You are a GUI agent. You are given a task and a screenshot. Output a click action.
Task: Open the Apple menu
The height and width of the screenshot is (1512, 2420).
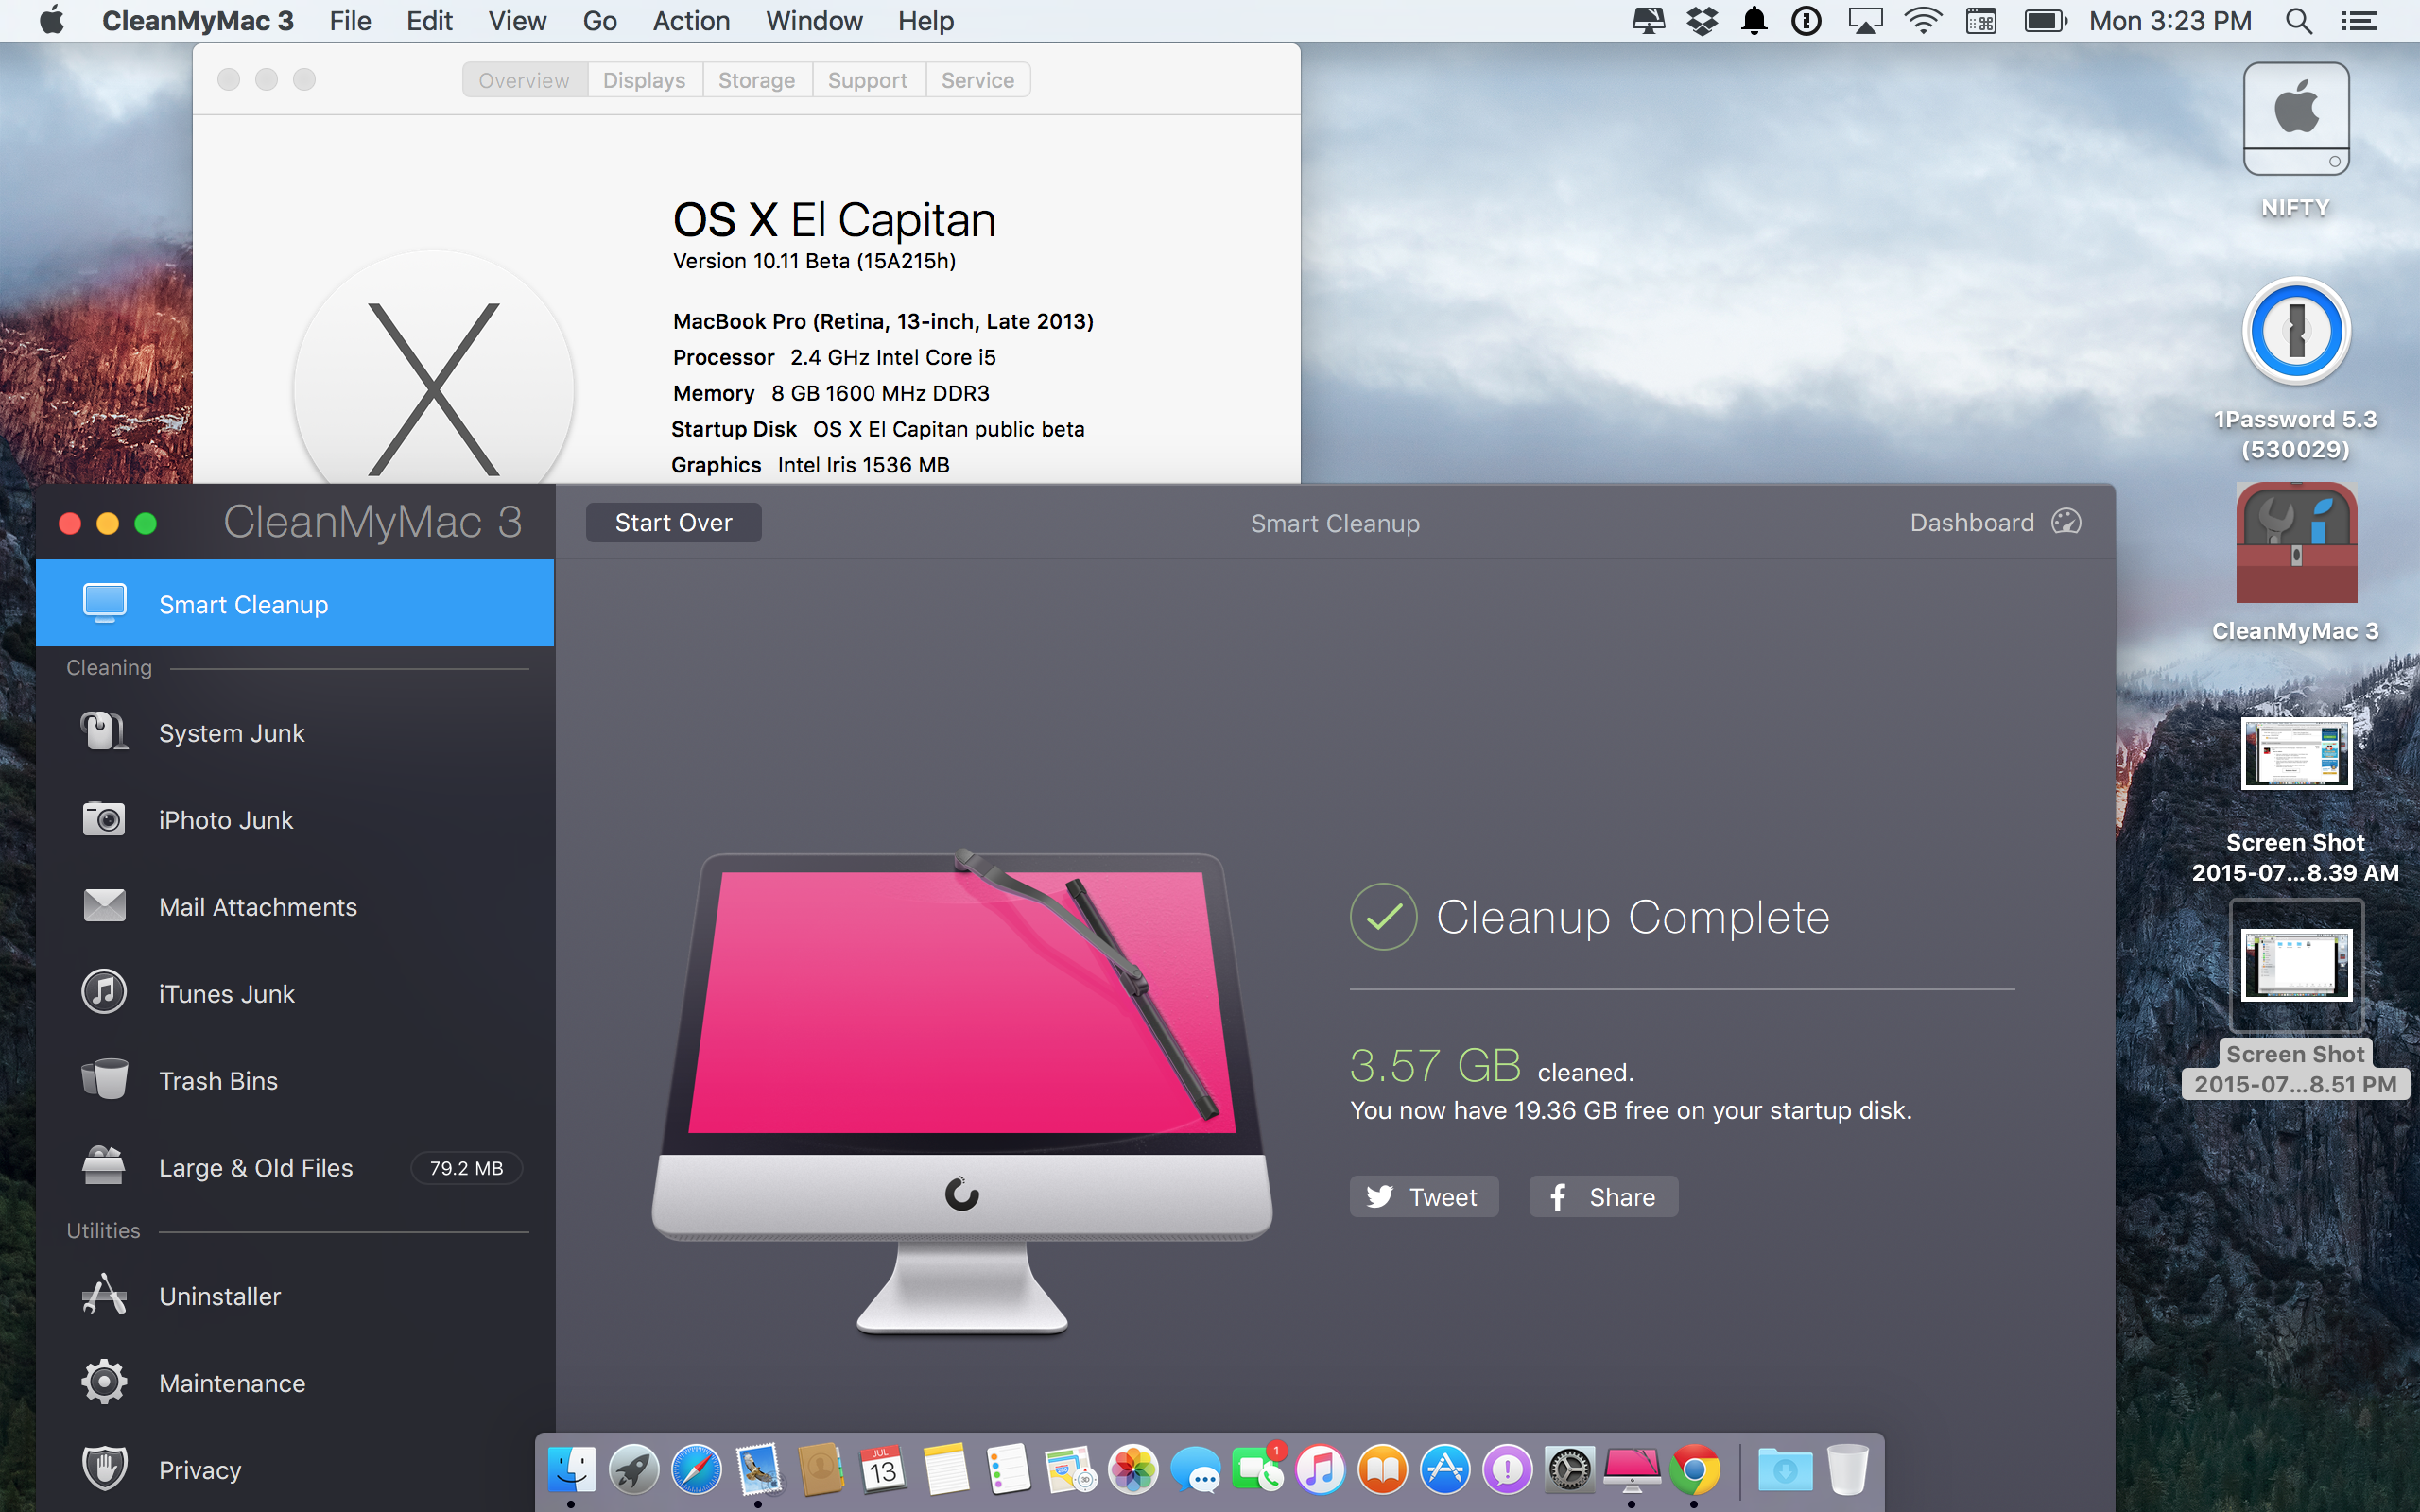[x=52, y=20]
